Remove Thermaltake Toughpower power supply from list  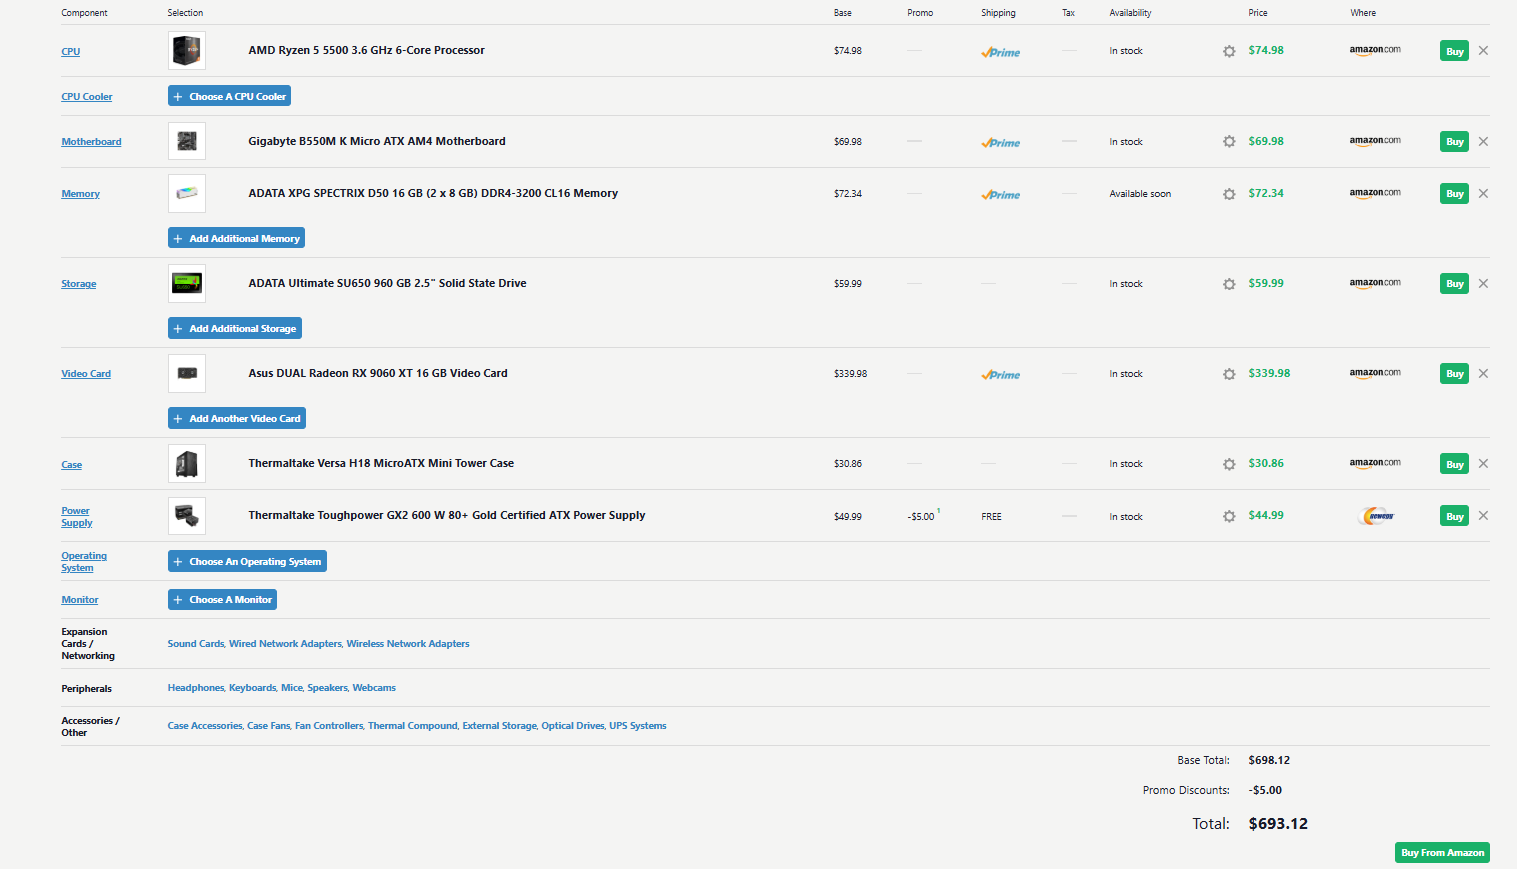pos(1483,516)
